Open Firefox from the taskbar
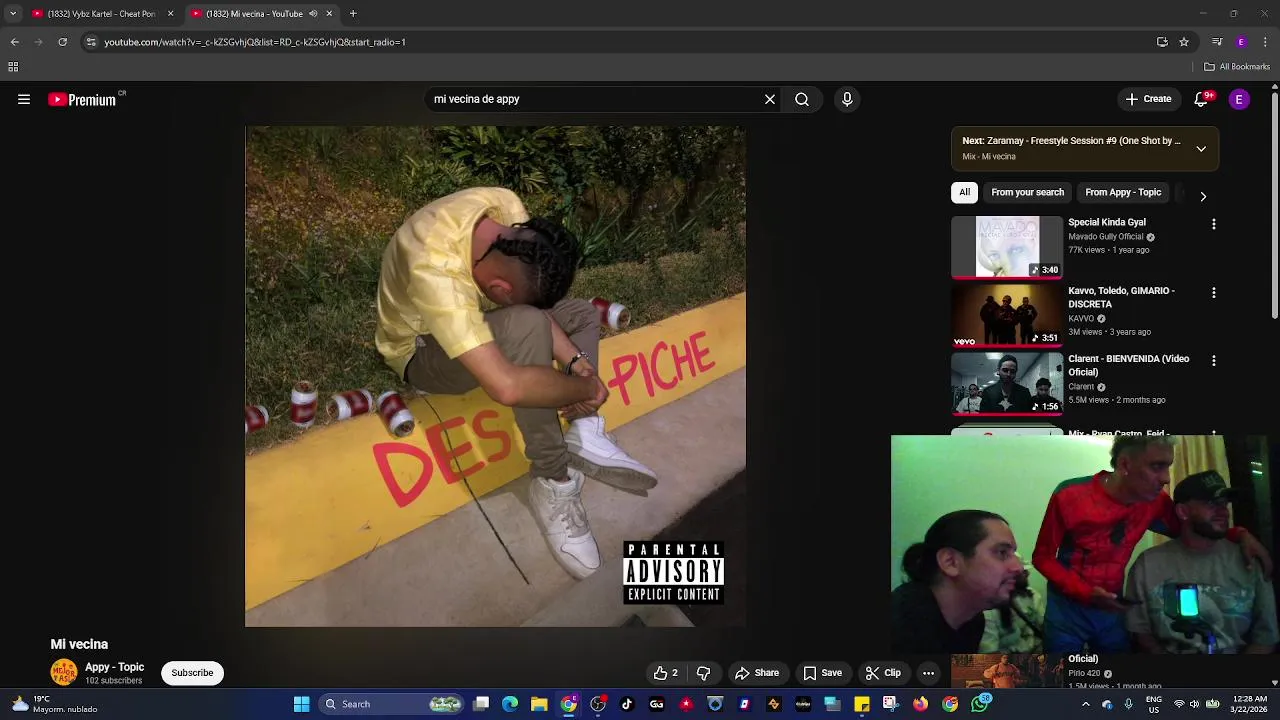1280x720 pixels. [920, 704]
